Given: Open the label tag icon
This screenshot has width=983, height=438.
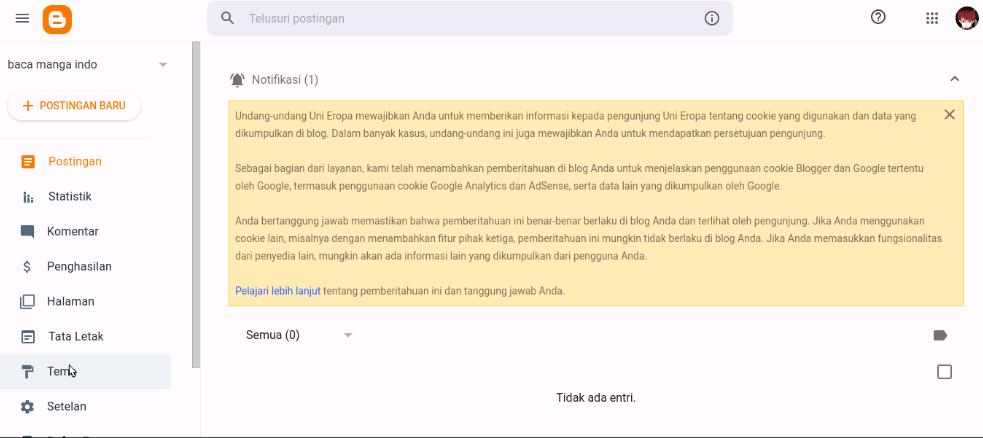Looking at the screenshot, I should click(x=940, y=335).
